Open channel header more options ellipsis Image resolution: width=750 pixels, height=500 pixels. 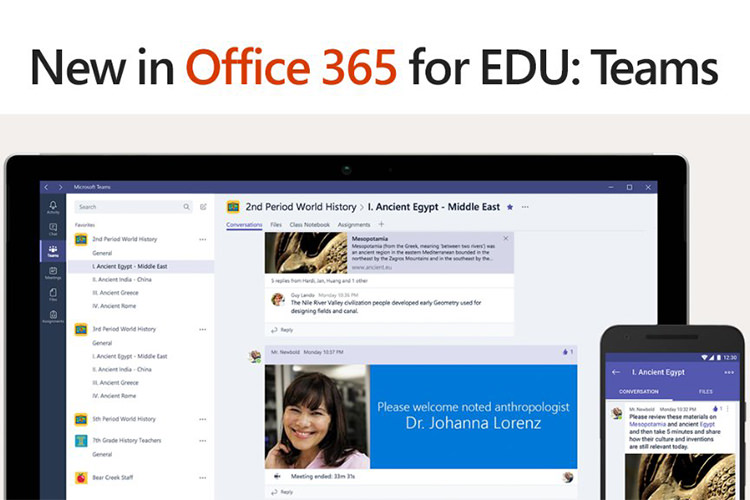(x=525, y=207)
